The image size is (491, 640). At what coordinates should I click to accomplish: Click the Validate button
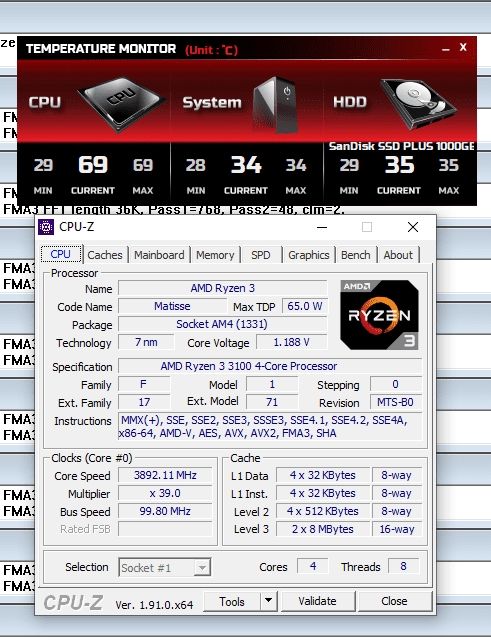[318, 601]
